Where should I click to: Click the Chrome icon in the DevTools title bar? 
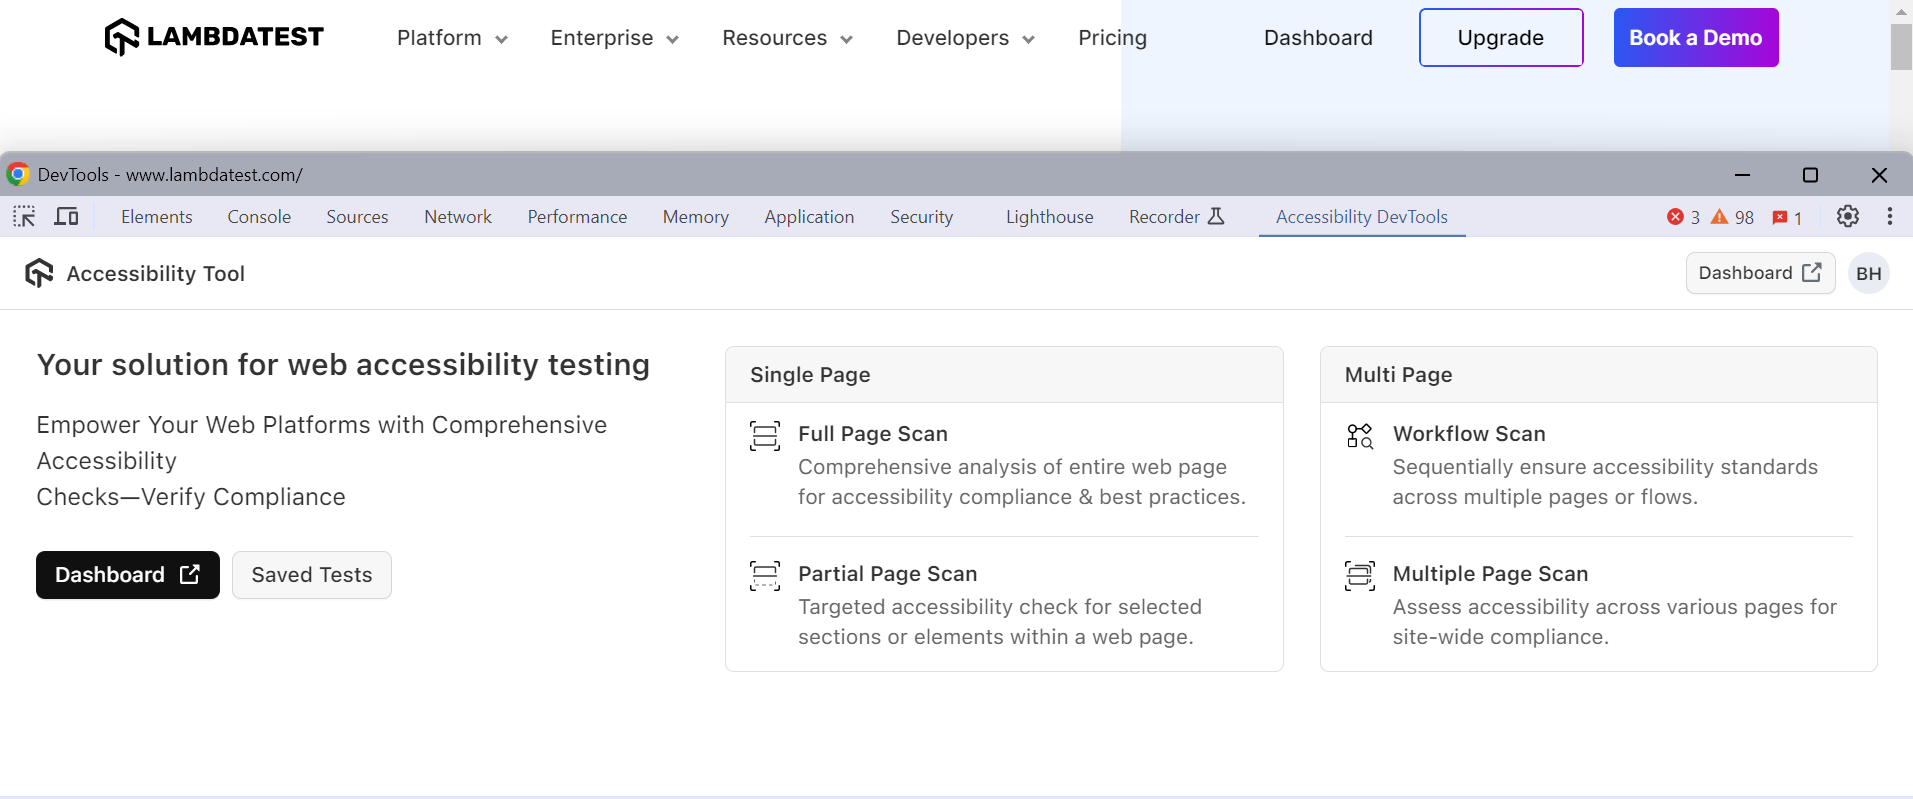[18, 175]
